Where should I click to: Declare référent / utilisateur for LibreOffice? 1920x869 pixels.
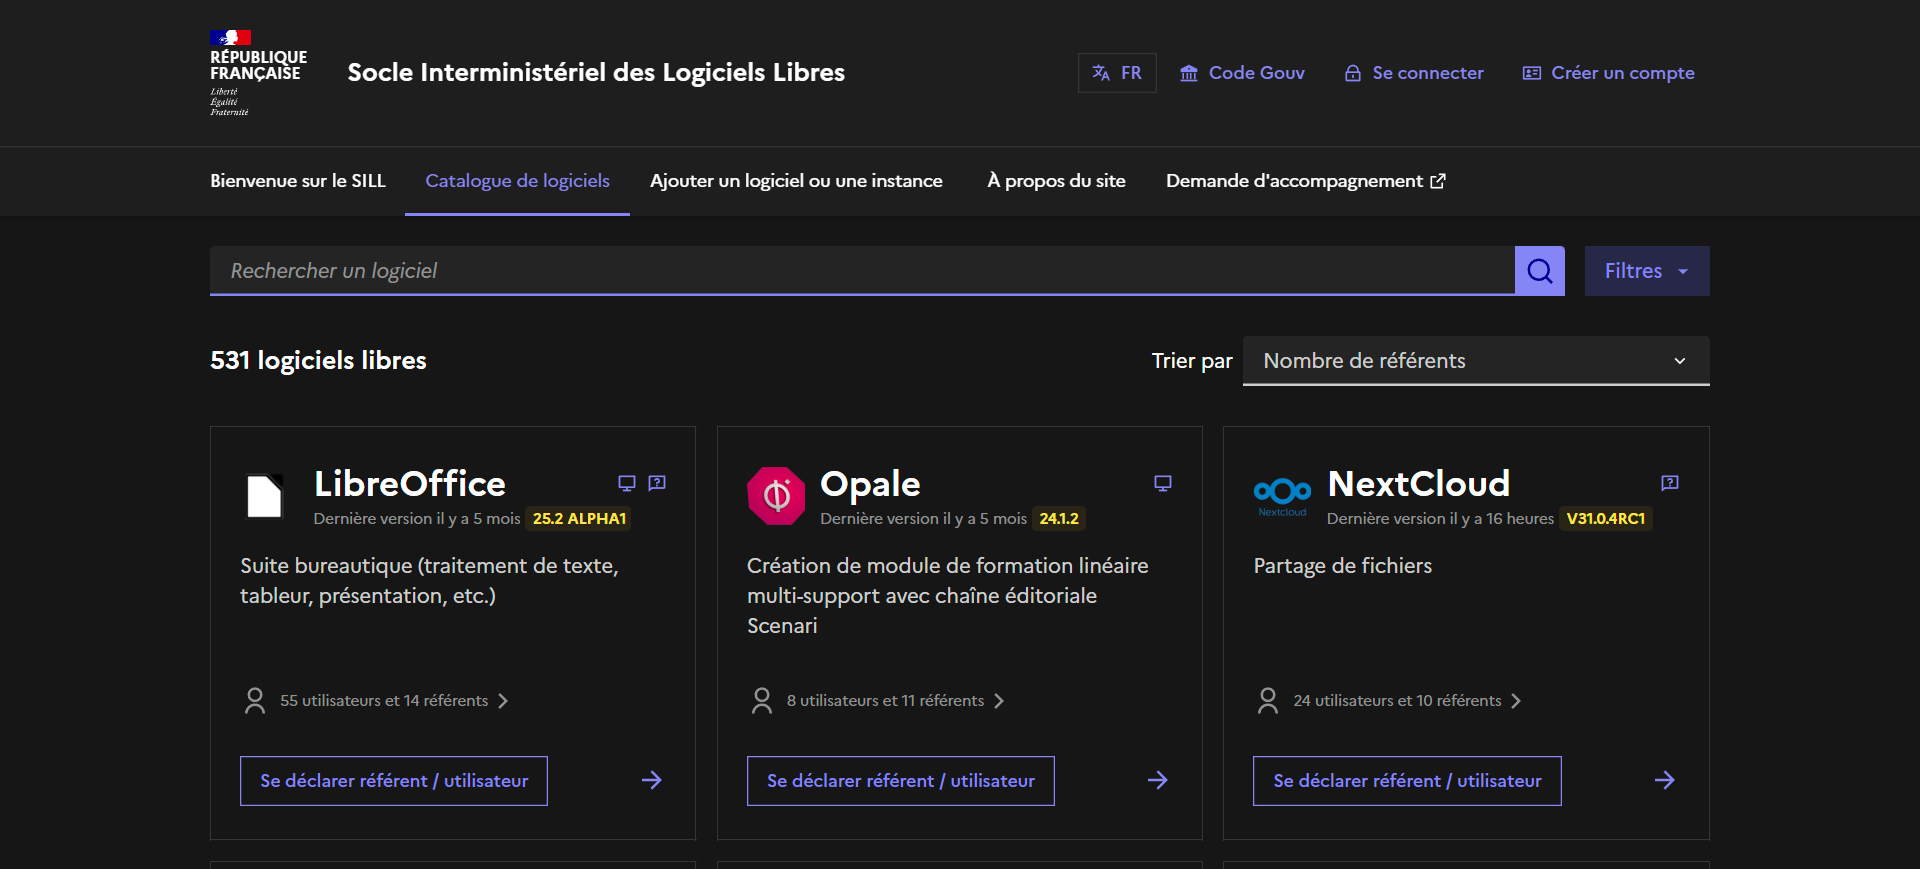pyautogui.click(x=394, y=781)
